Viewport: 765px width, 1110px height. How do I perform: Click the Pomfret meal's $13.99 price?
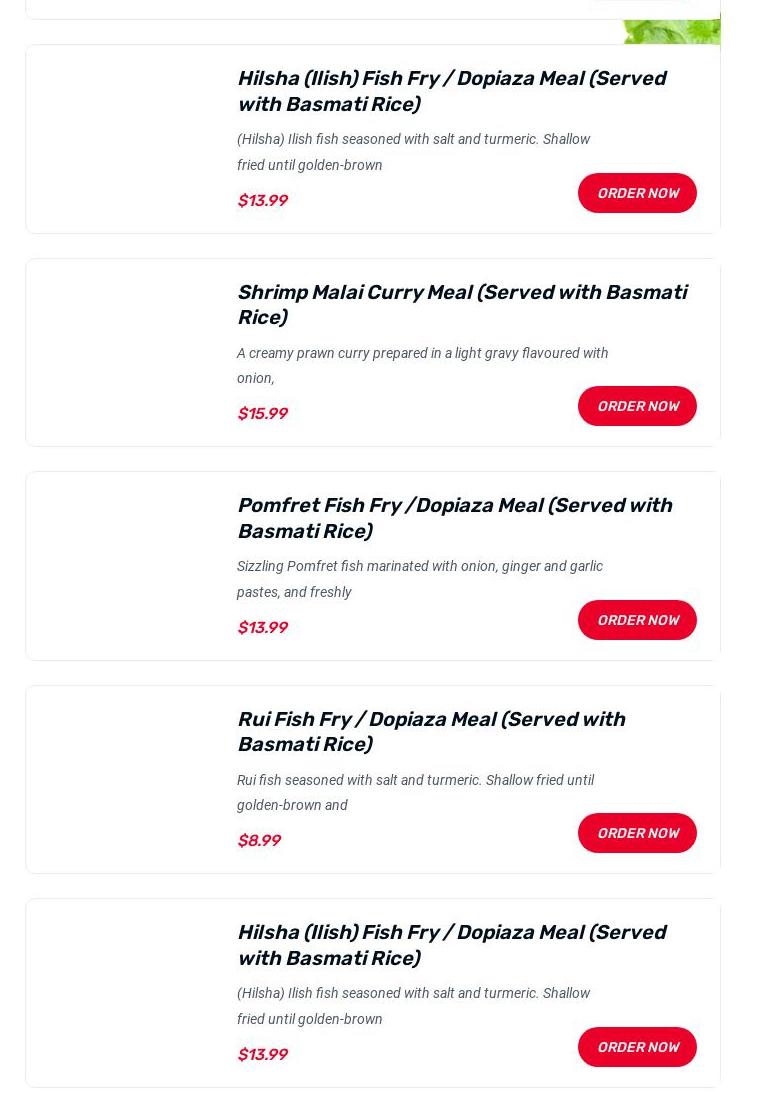[262, 628]
